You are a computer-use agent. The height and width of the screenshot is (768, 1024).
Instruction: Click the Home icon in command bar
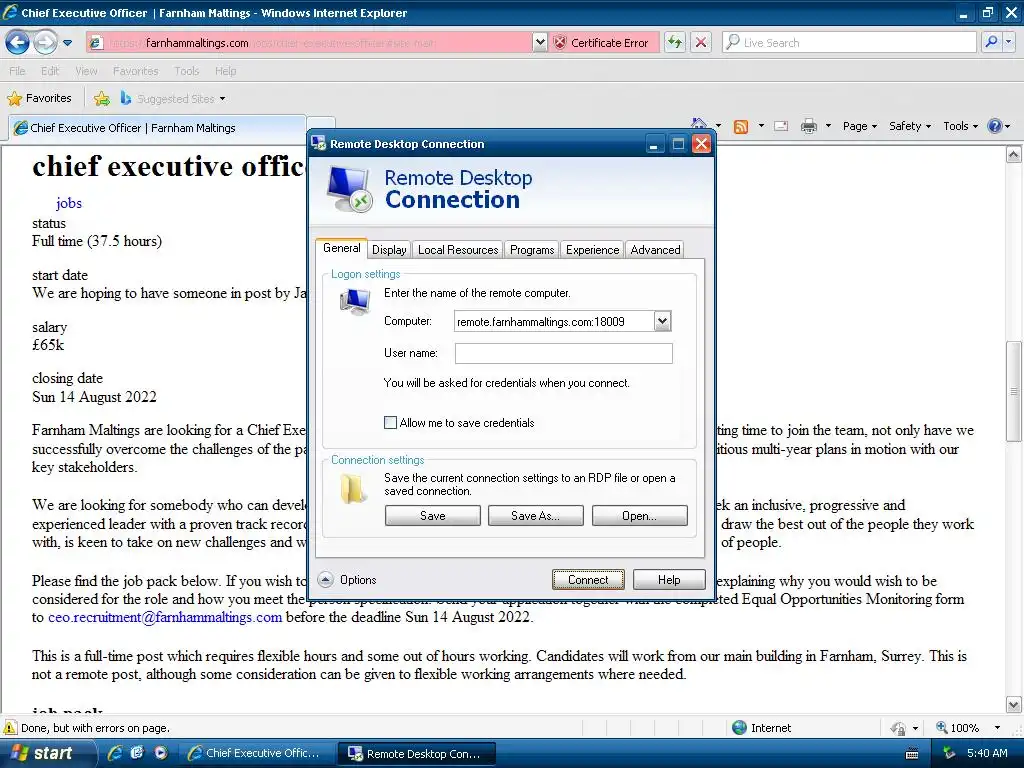click(699, 125)
